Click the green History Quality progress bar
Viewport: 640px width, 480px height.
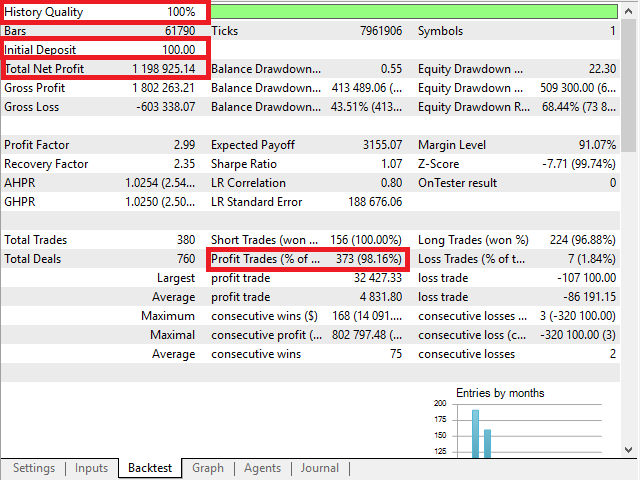tap(414, 11)
